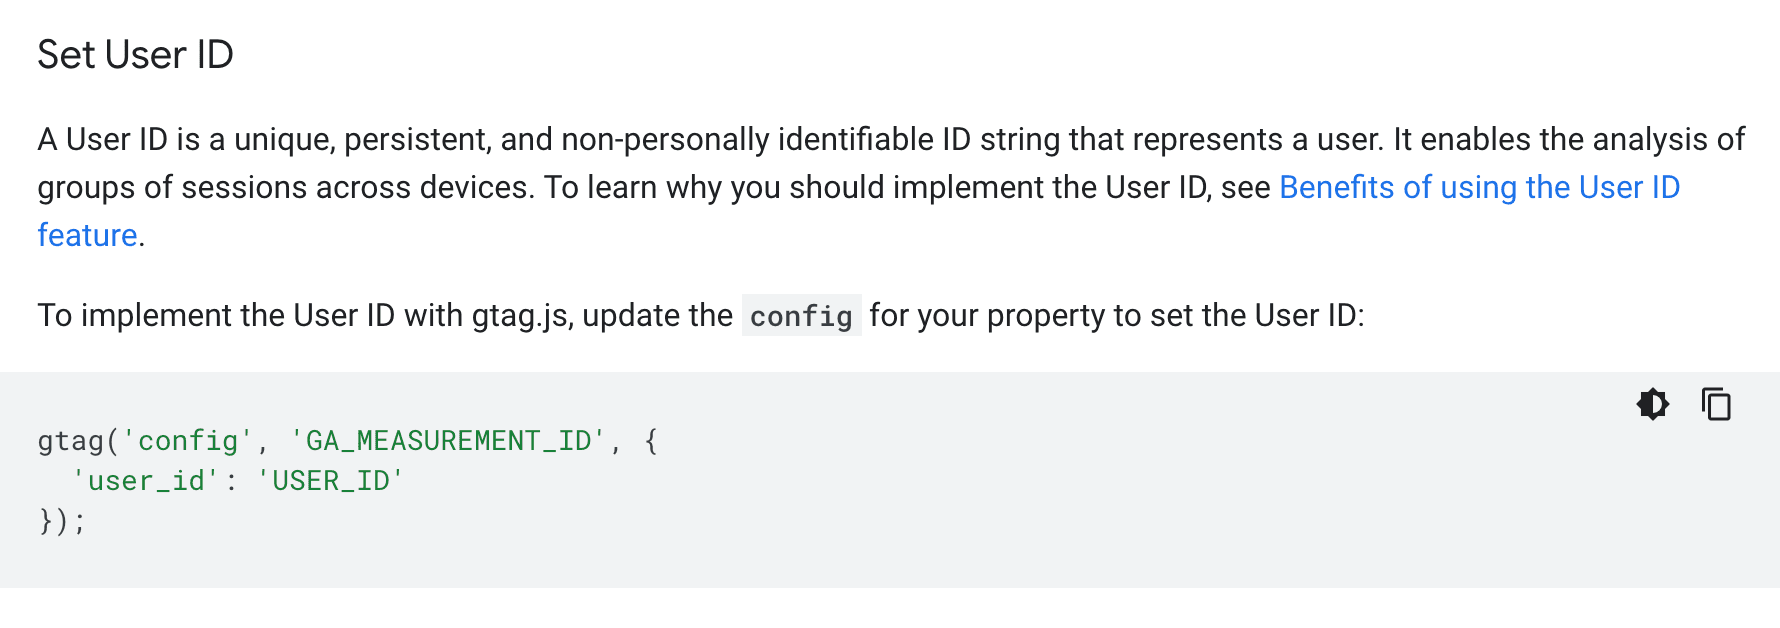1780x628 pixels.
Task: Click the closing "});" code line
Action: tap(62, 521)
